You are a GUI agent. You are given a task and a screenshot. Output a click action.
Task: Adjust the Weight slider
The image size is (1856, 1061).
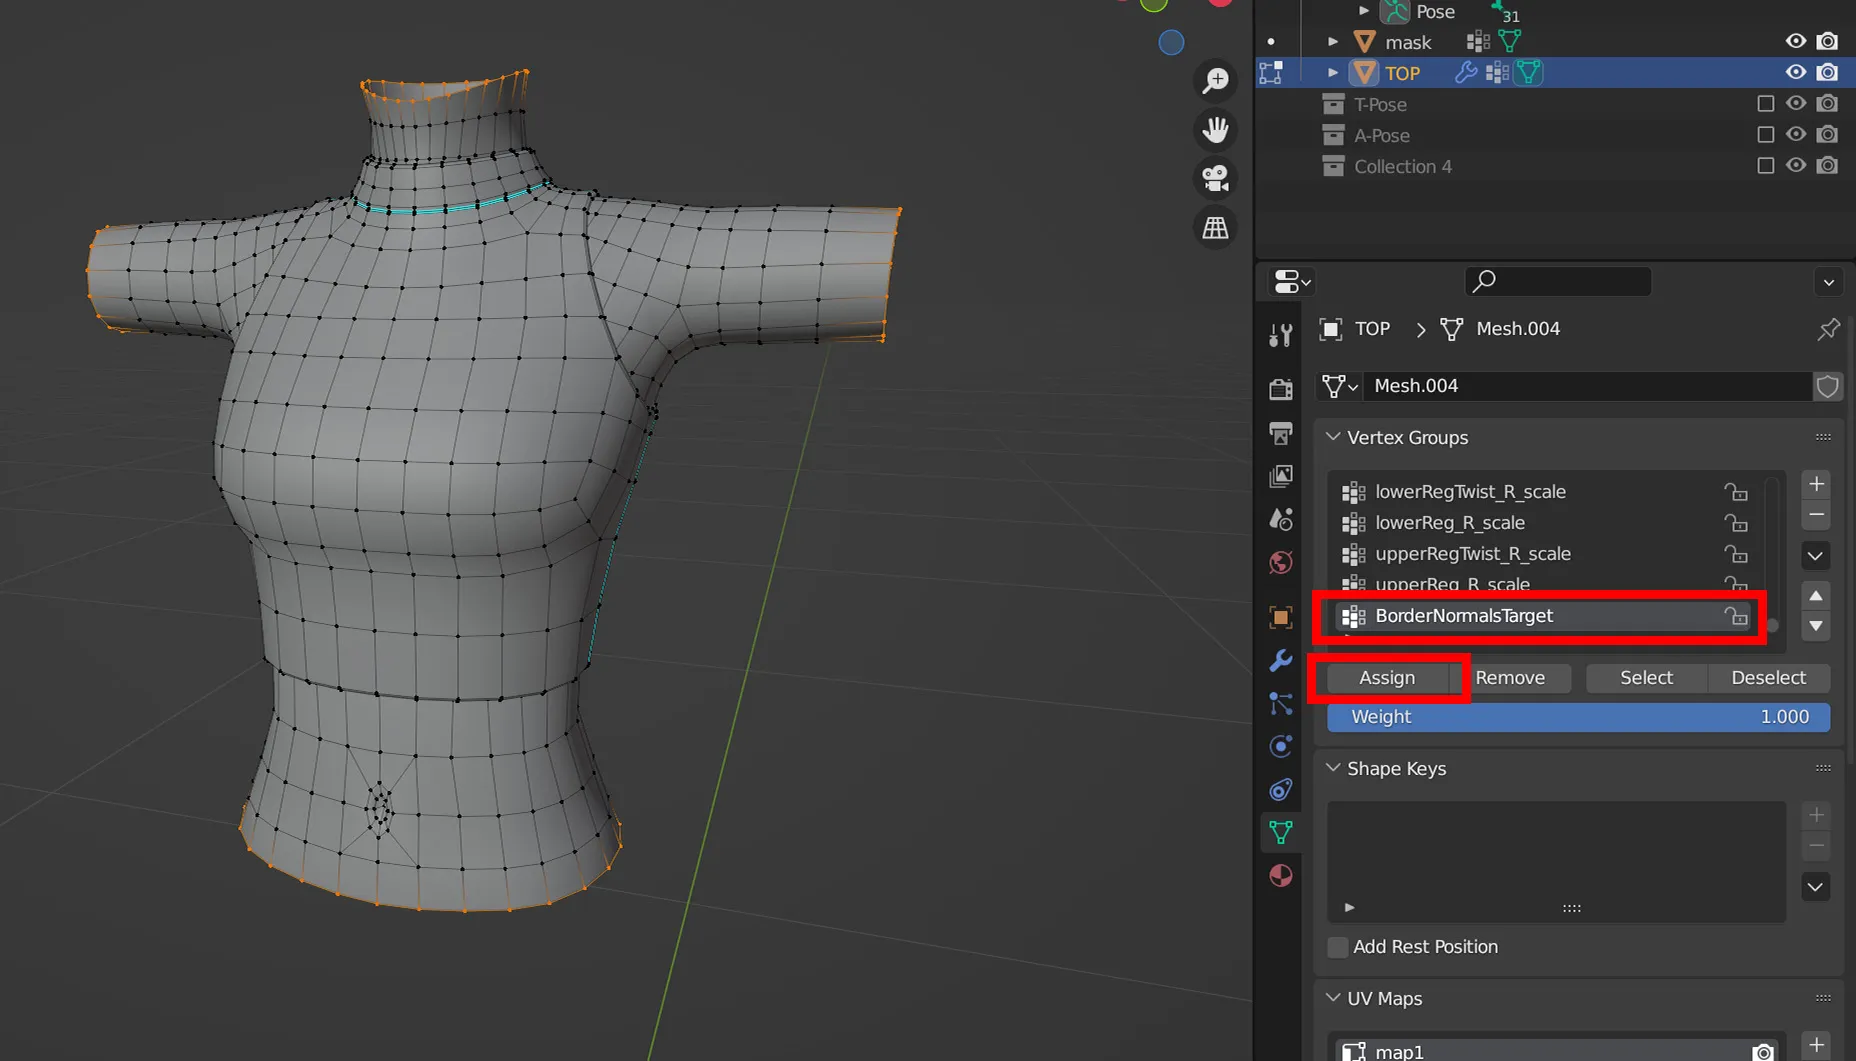(1578, 717)
